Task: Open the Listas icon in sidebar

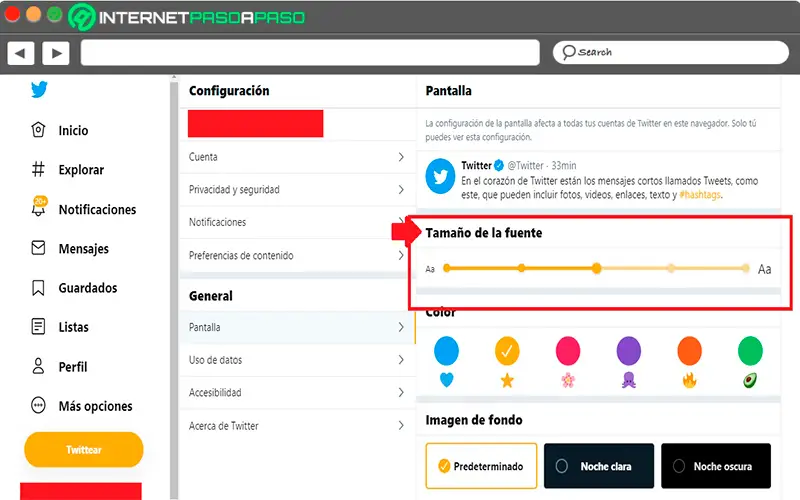Action: click(38, 327)
